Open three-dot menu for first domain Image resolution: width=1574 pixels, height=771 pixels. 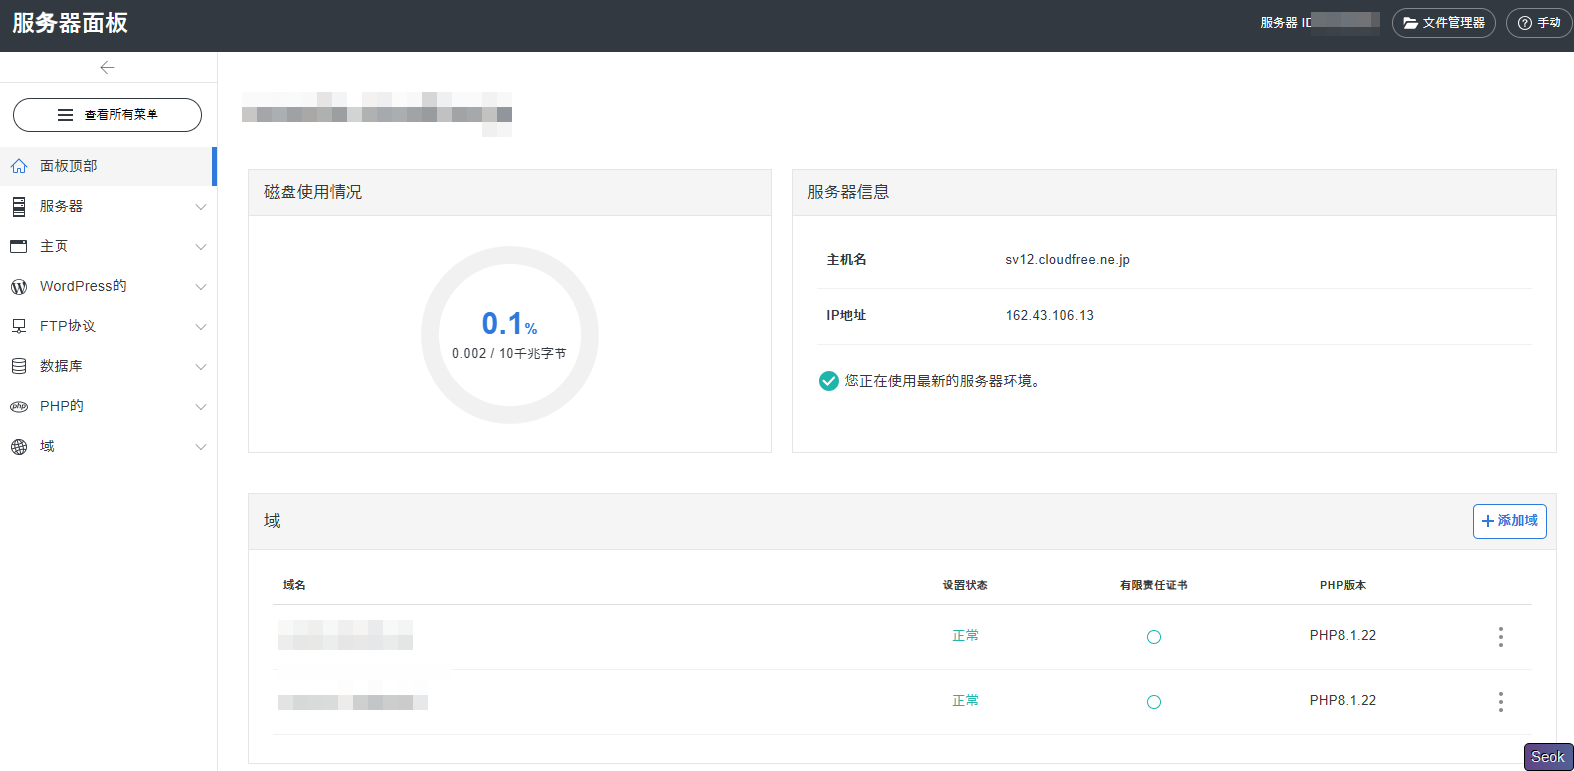click(x=1500, y=637)
